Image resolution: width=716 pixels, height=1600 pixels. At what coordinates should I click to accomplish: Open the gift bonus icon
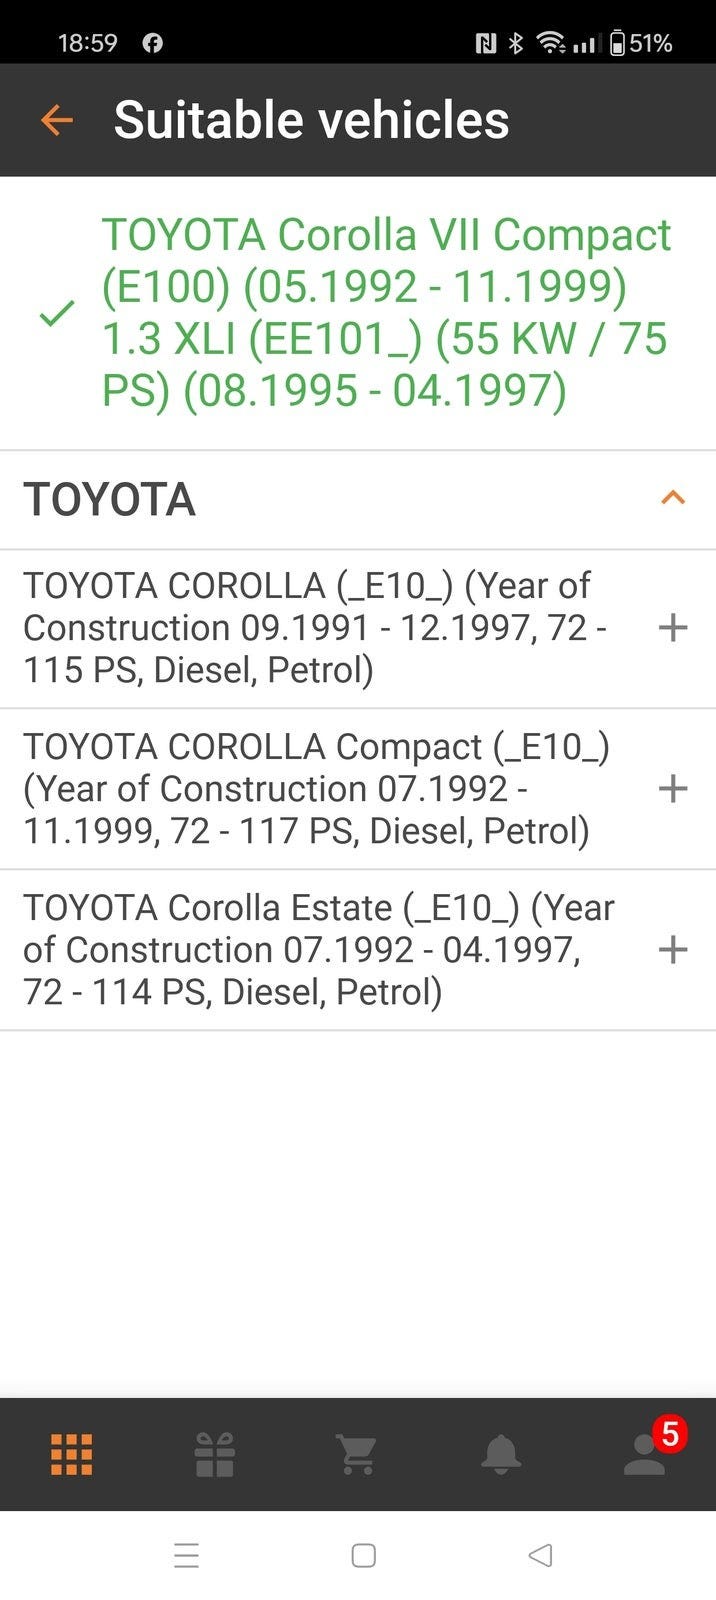click(x=214, y=1454)
